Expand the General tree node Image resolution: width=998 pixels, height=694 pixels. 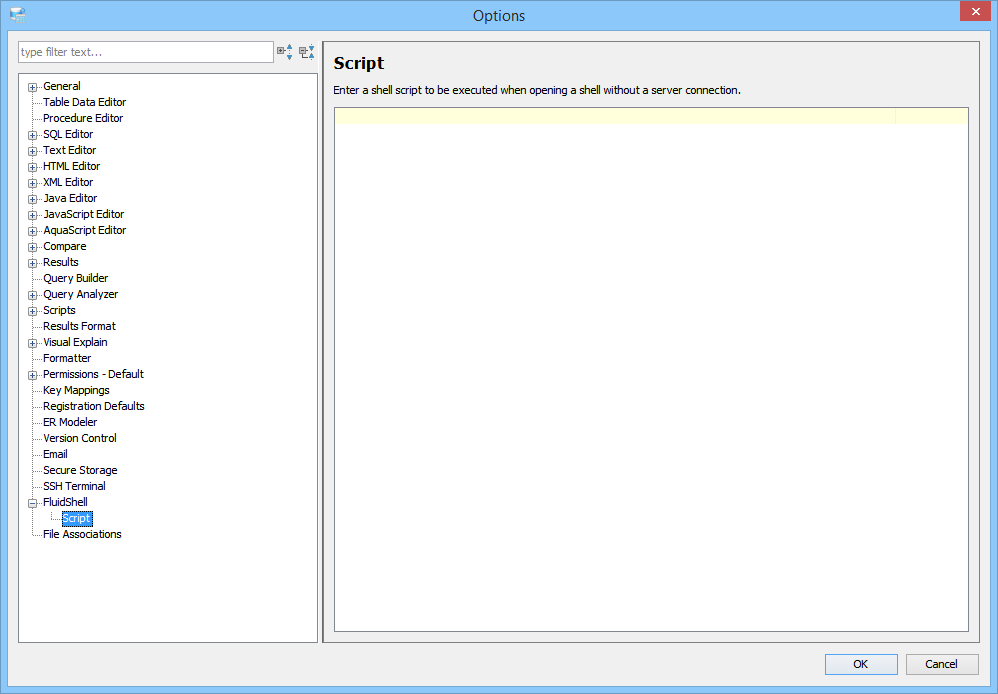(x=32, y=87)
